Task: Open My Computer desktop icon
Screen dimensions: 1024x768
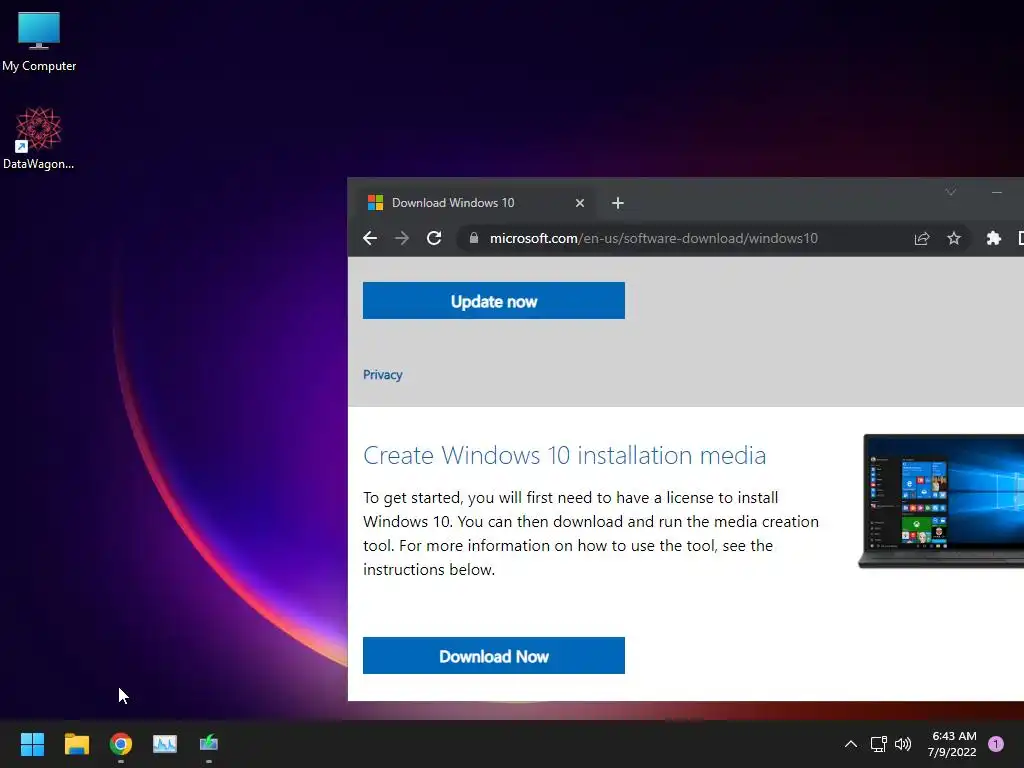Action: 39,41
